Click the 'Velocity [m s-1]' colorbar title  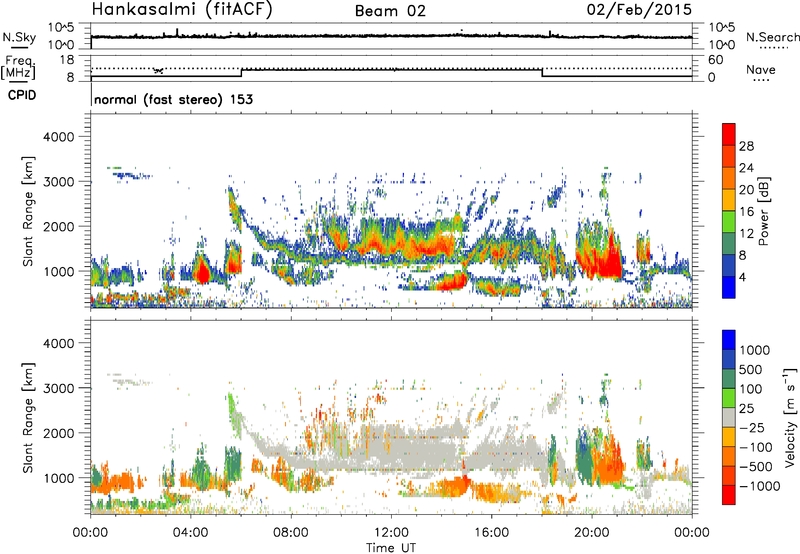[x=790, y=417]
